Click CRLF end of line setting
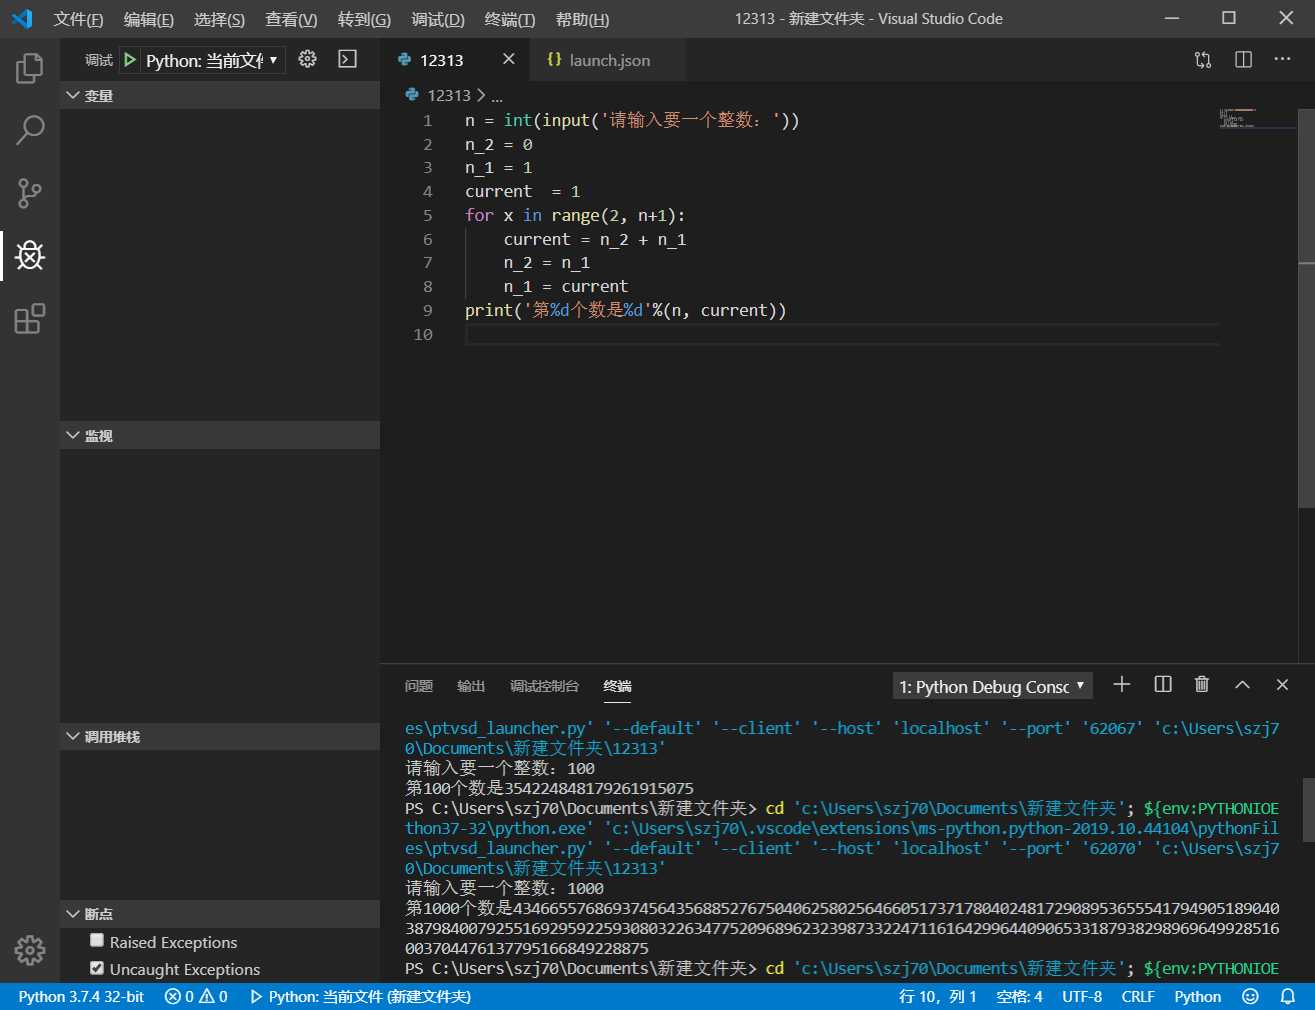Viewport: 1315px width, 1010px height. pyautogui.click(x=1138, y=997)
